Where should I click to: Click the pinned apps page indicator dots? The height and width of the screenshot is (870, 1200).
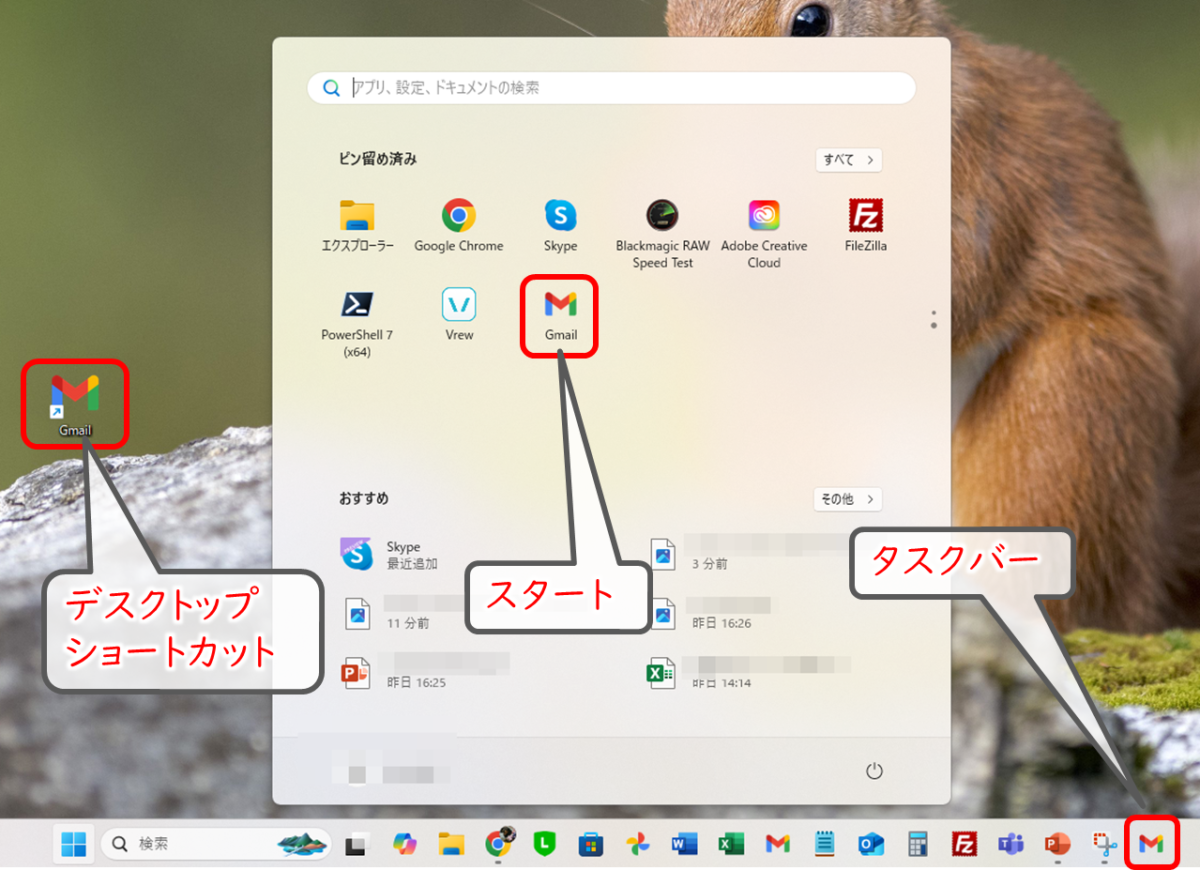(934, 320)
